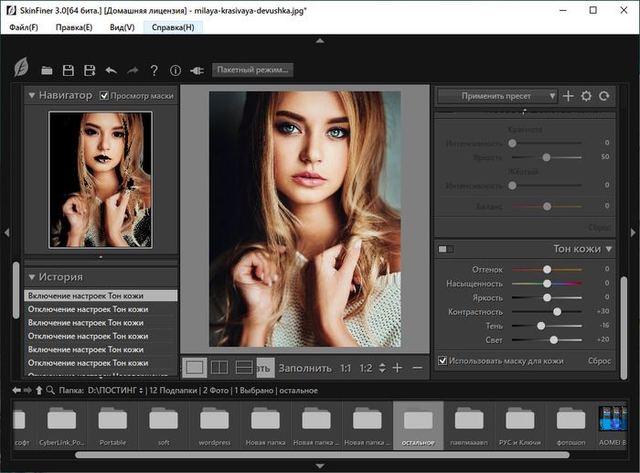
Task: Open help with the question mark icon
Action: pyautogui.click(x=153, y=71)
